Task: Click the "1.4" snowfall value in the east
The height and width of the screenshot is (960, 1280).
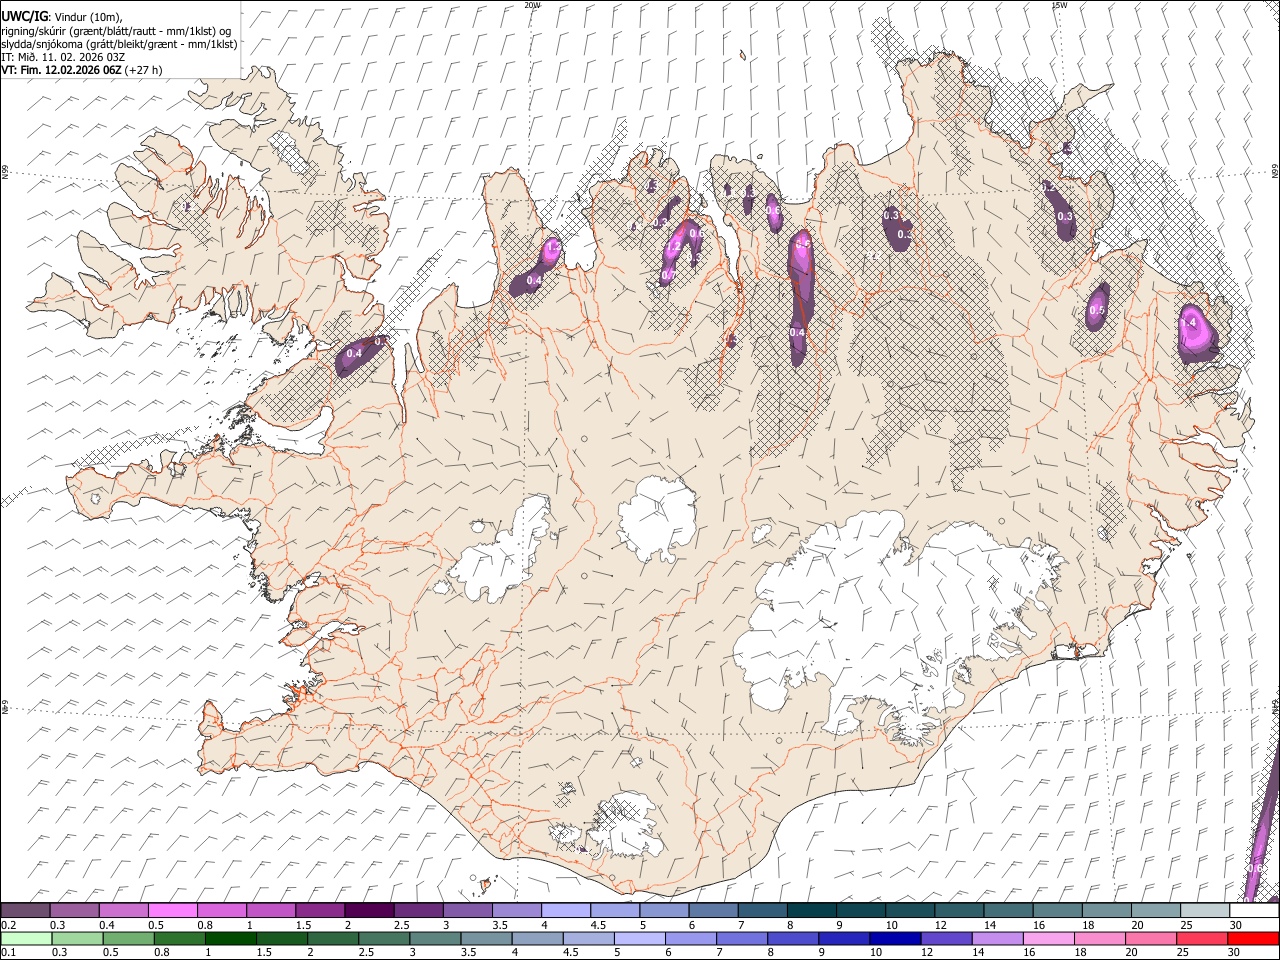Action: 1189,323
